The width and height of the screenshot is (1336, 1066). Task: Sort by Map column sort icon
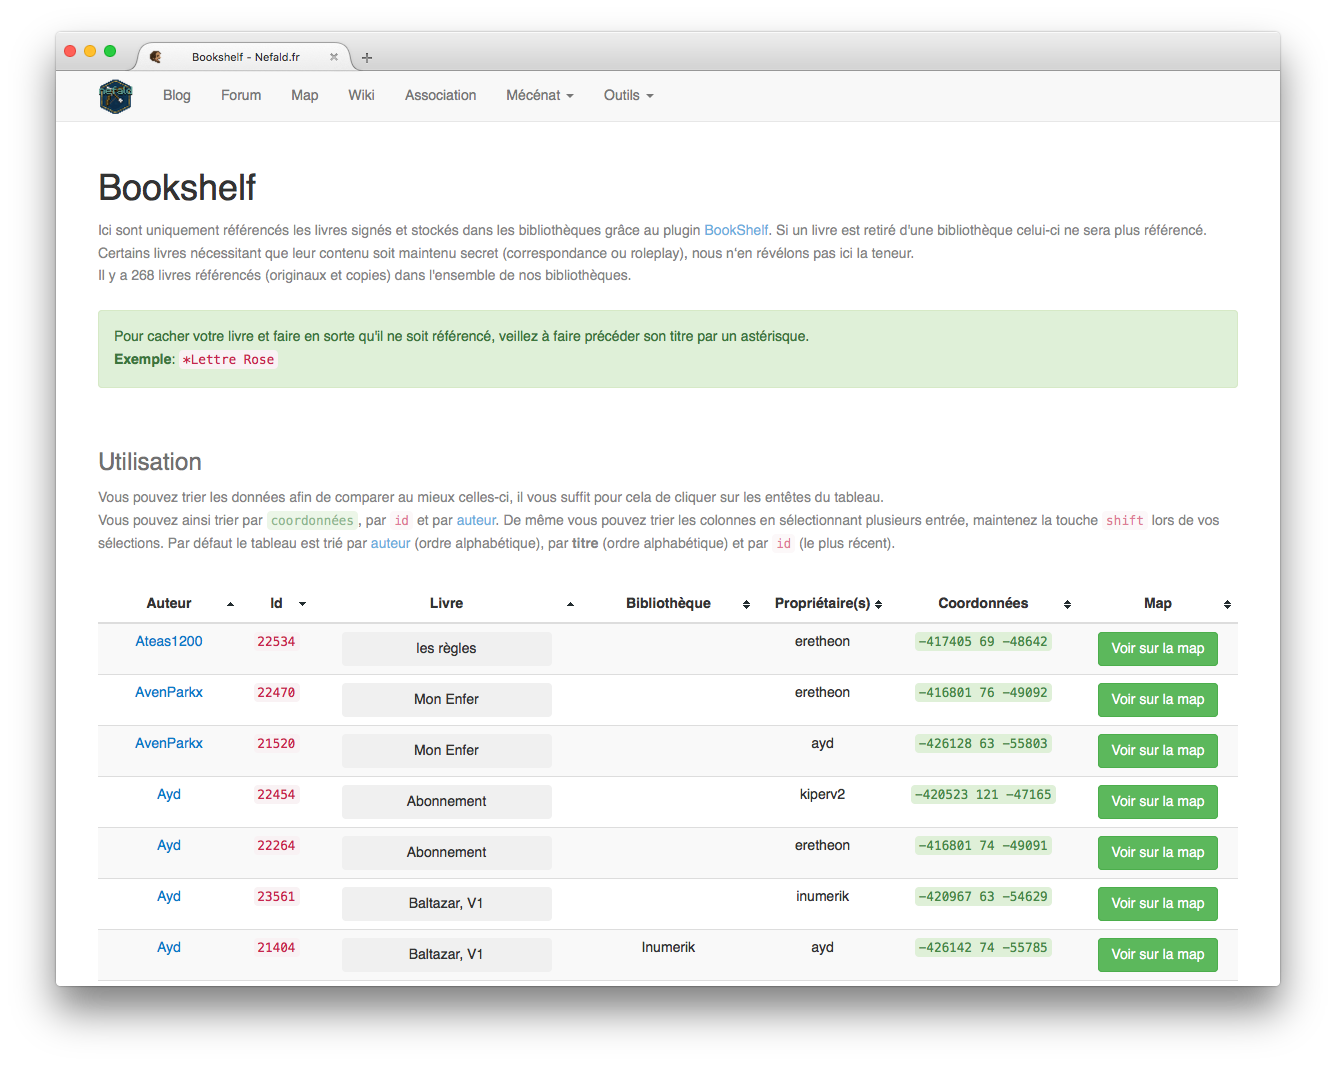[1227, 604]
